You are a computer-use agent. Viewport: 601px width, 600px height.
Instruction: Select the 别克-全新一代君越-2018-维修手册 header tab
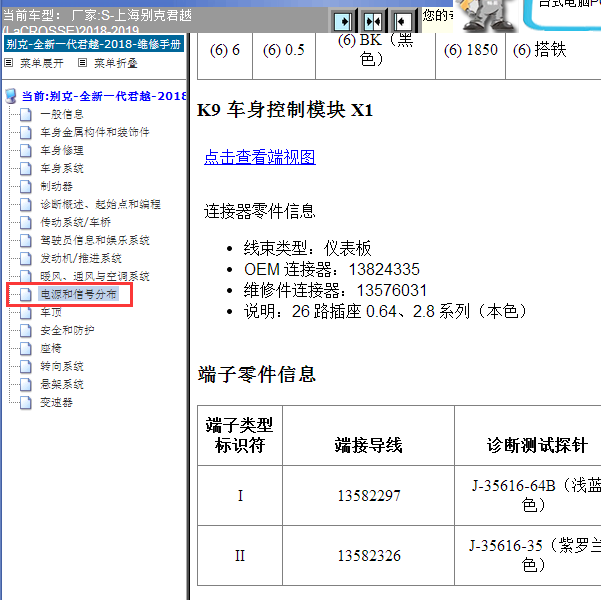tap(94, 44)
